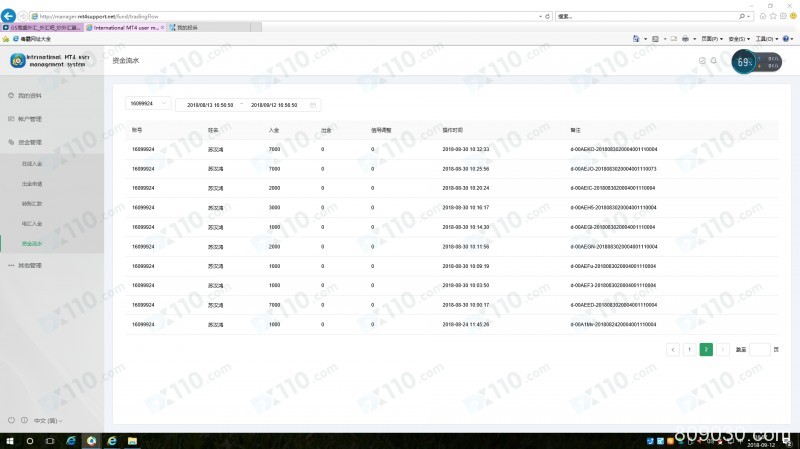Click the time cell 2018-08-24 11:45:26

tap(465, 325)
